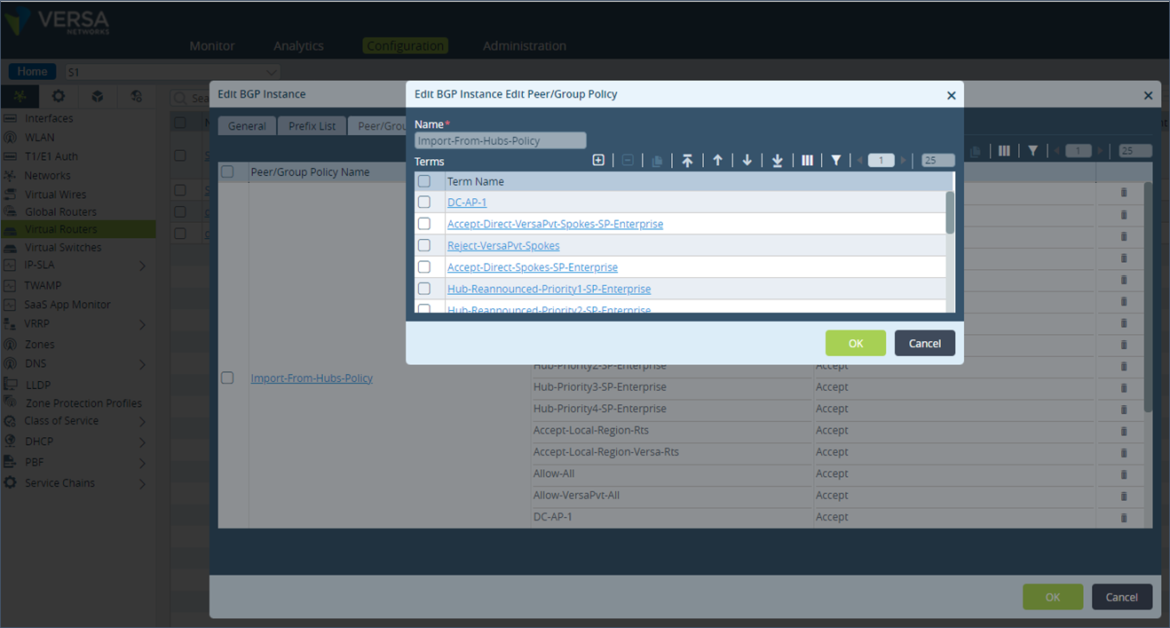Move selected term down with down-arrow icon
1170x628 pixels.
click(748, 159)
